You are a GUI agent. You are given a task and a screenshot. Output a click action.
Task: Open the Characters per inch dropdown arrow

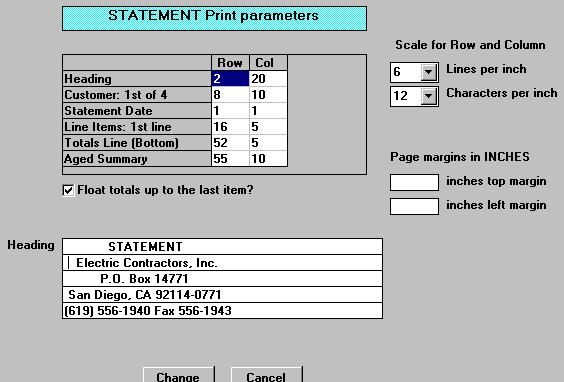[428, 96]
